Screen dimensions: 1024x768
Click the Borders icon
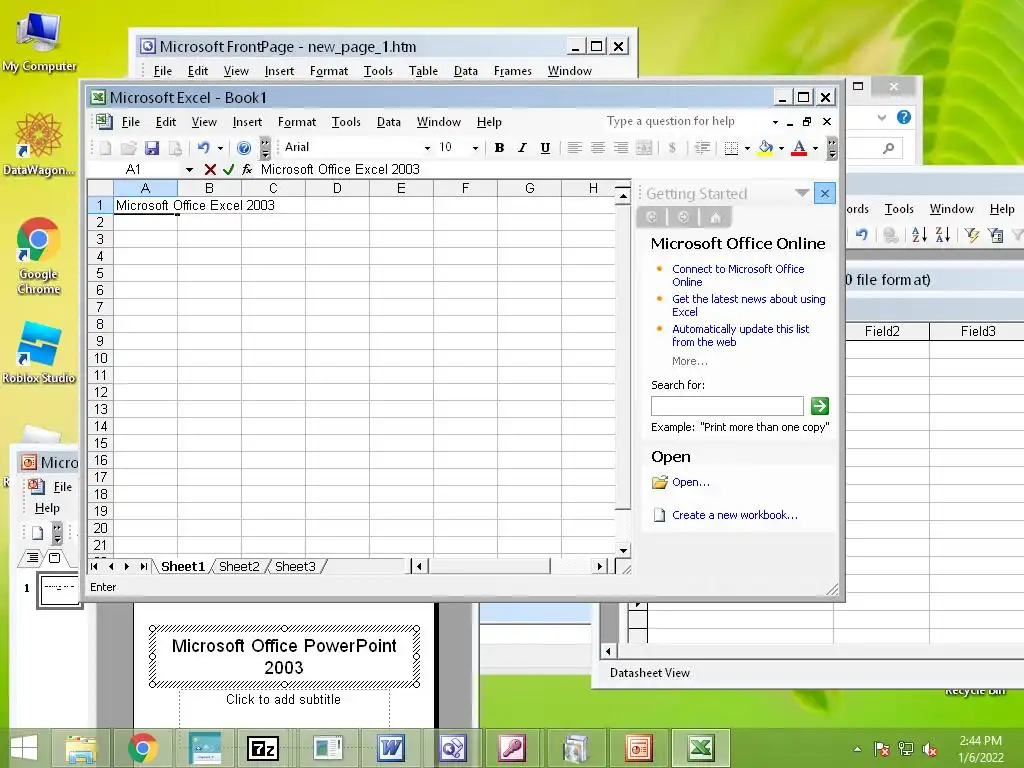pos(731,148)
